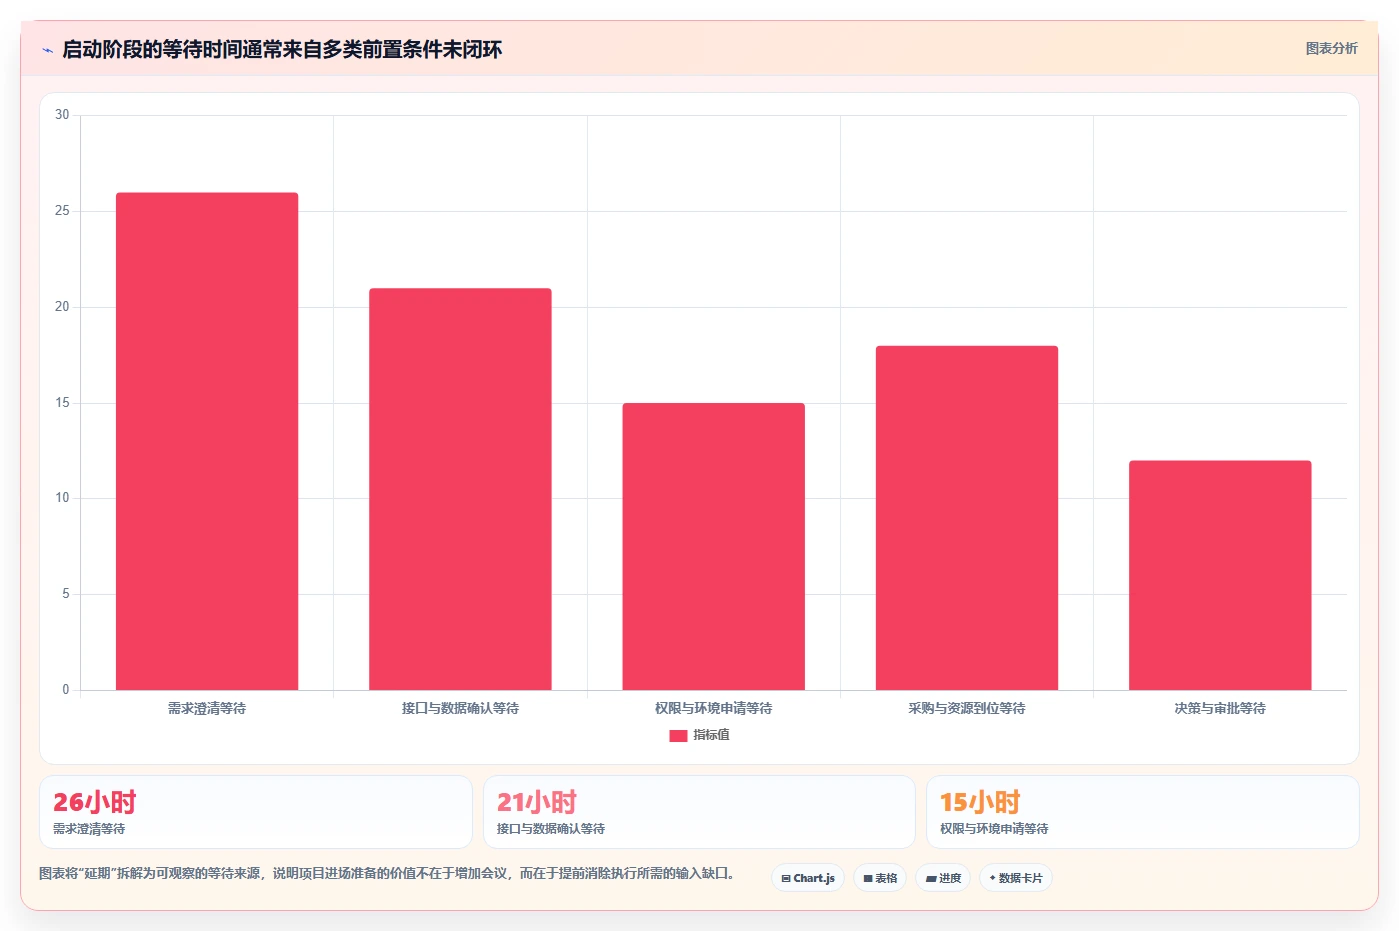
Task: Click the 权限与环境申请等待 x-axis label
Action: (713, 708)
